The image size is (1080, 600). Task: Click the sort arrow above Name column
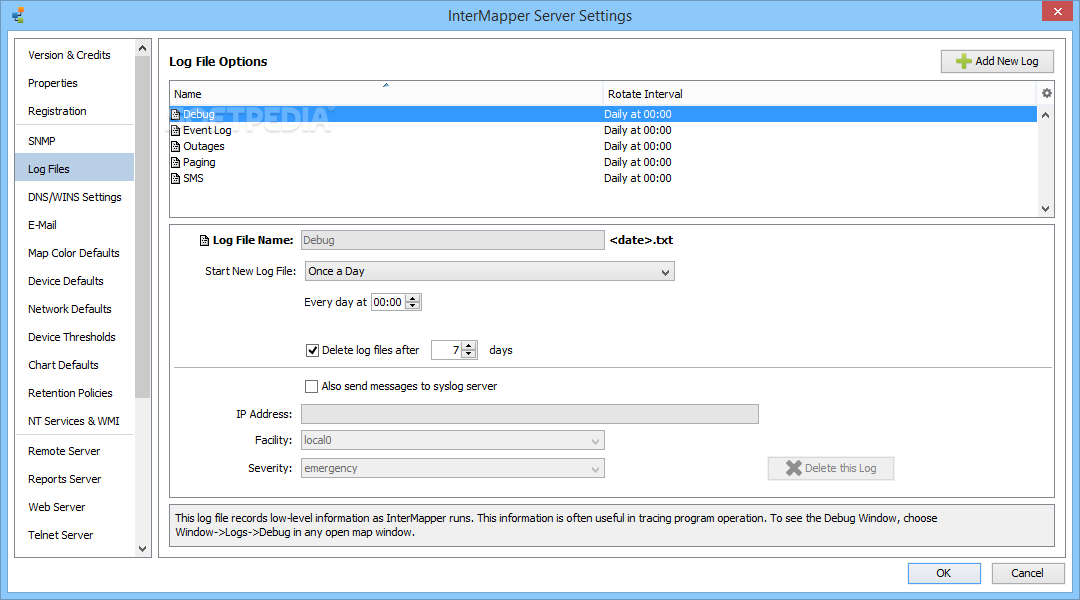[386, 85]
